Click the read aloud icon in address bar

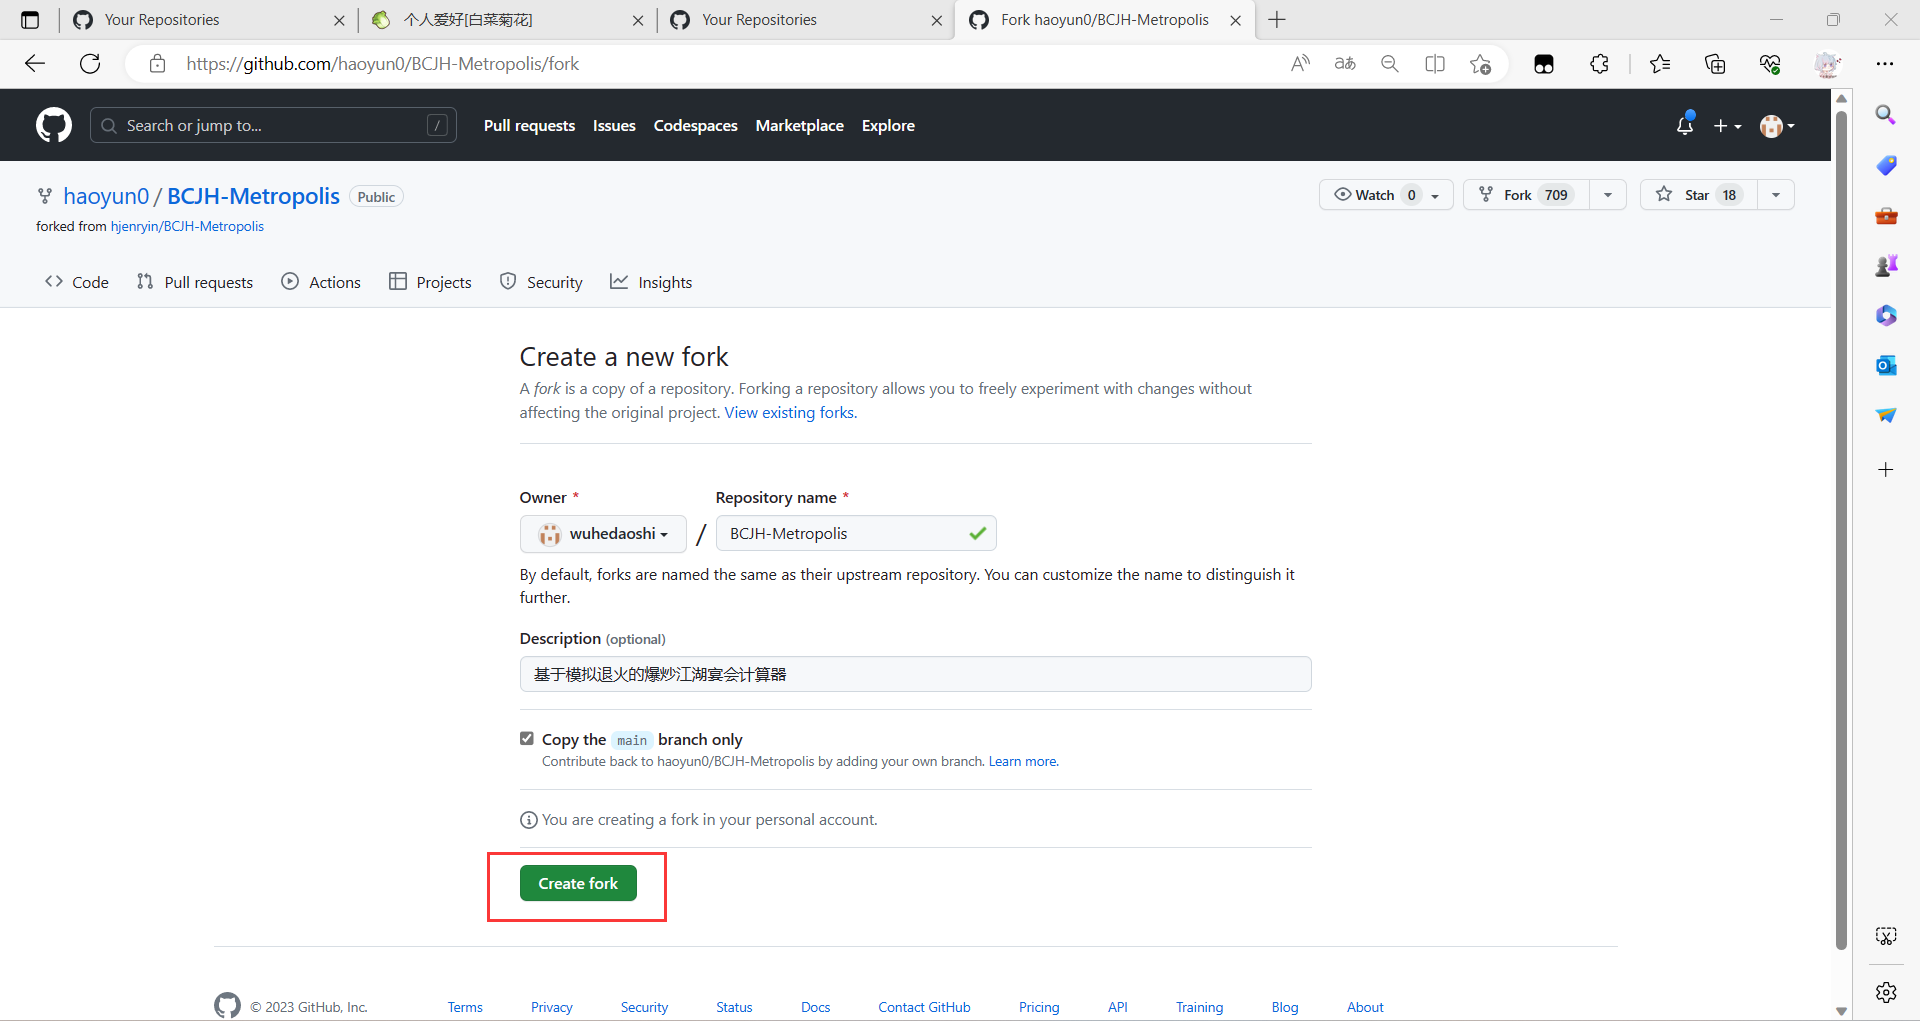[x=1300, y=64]
